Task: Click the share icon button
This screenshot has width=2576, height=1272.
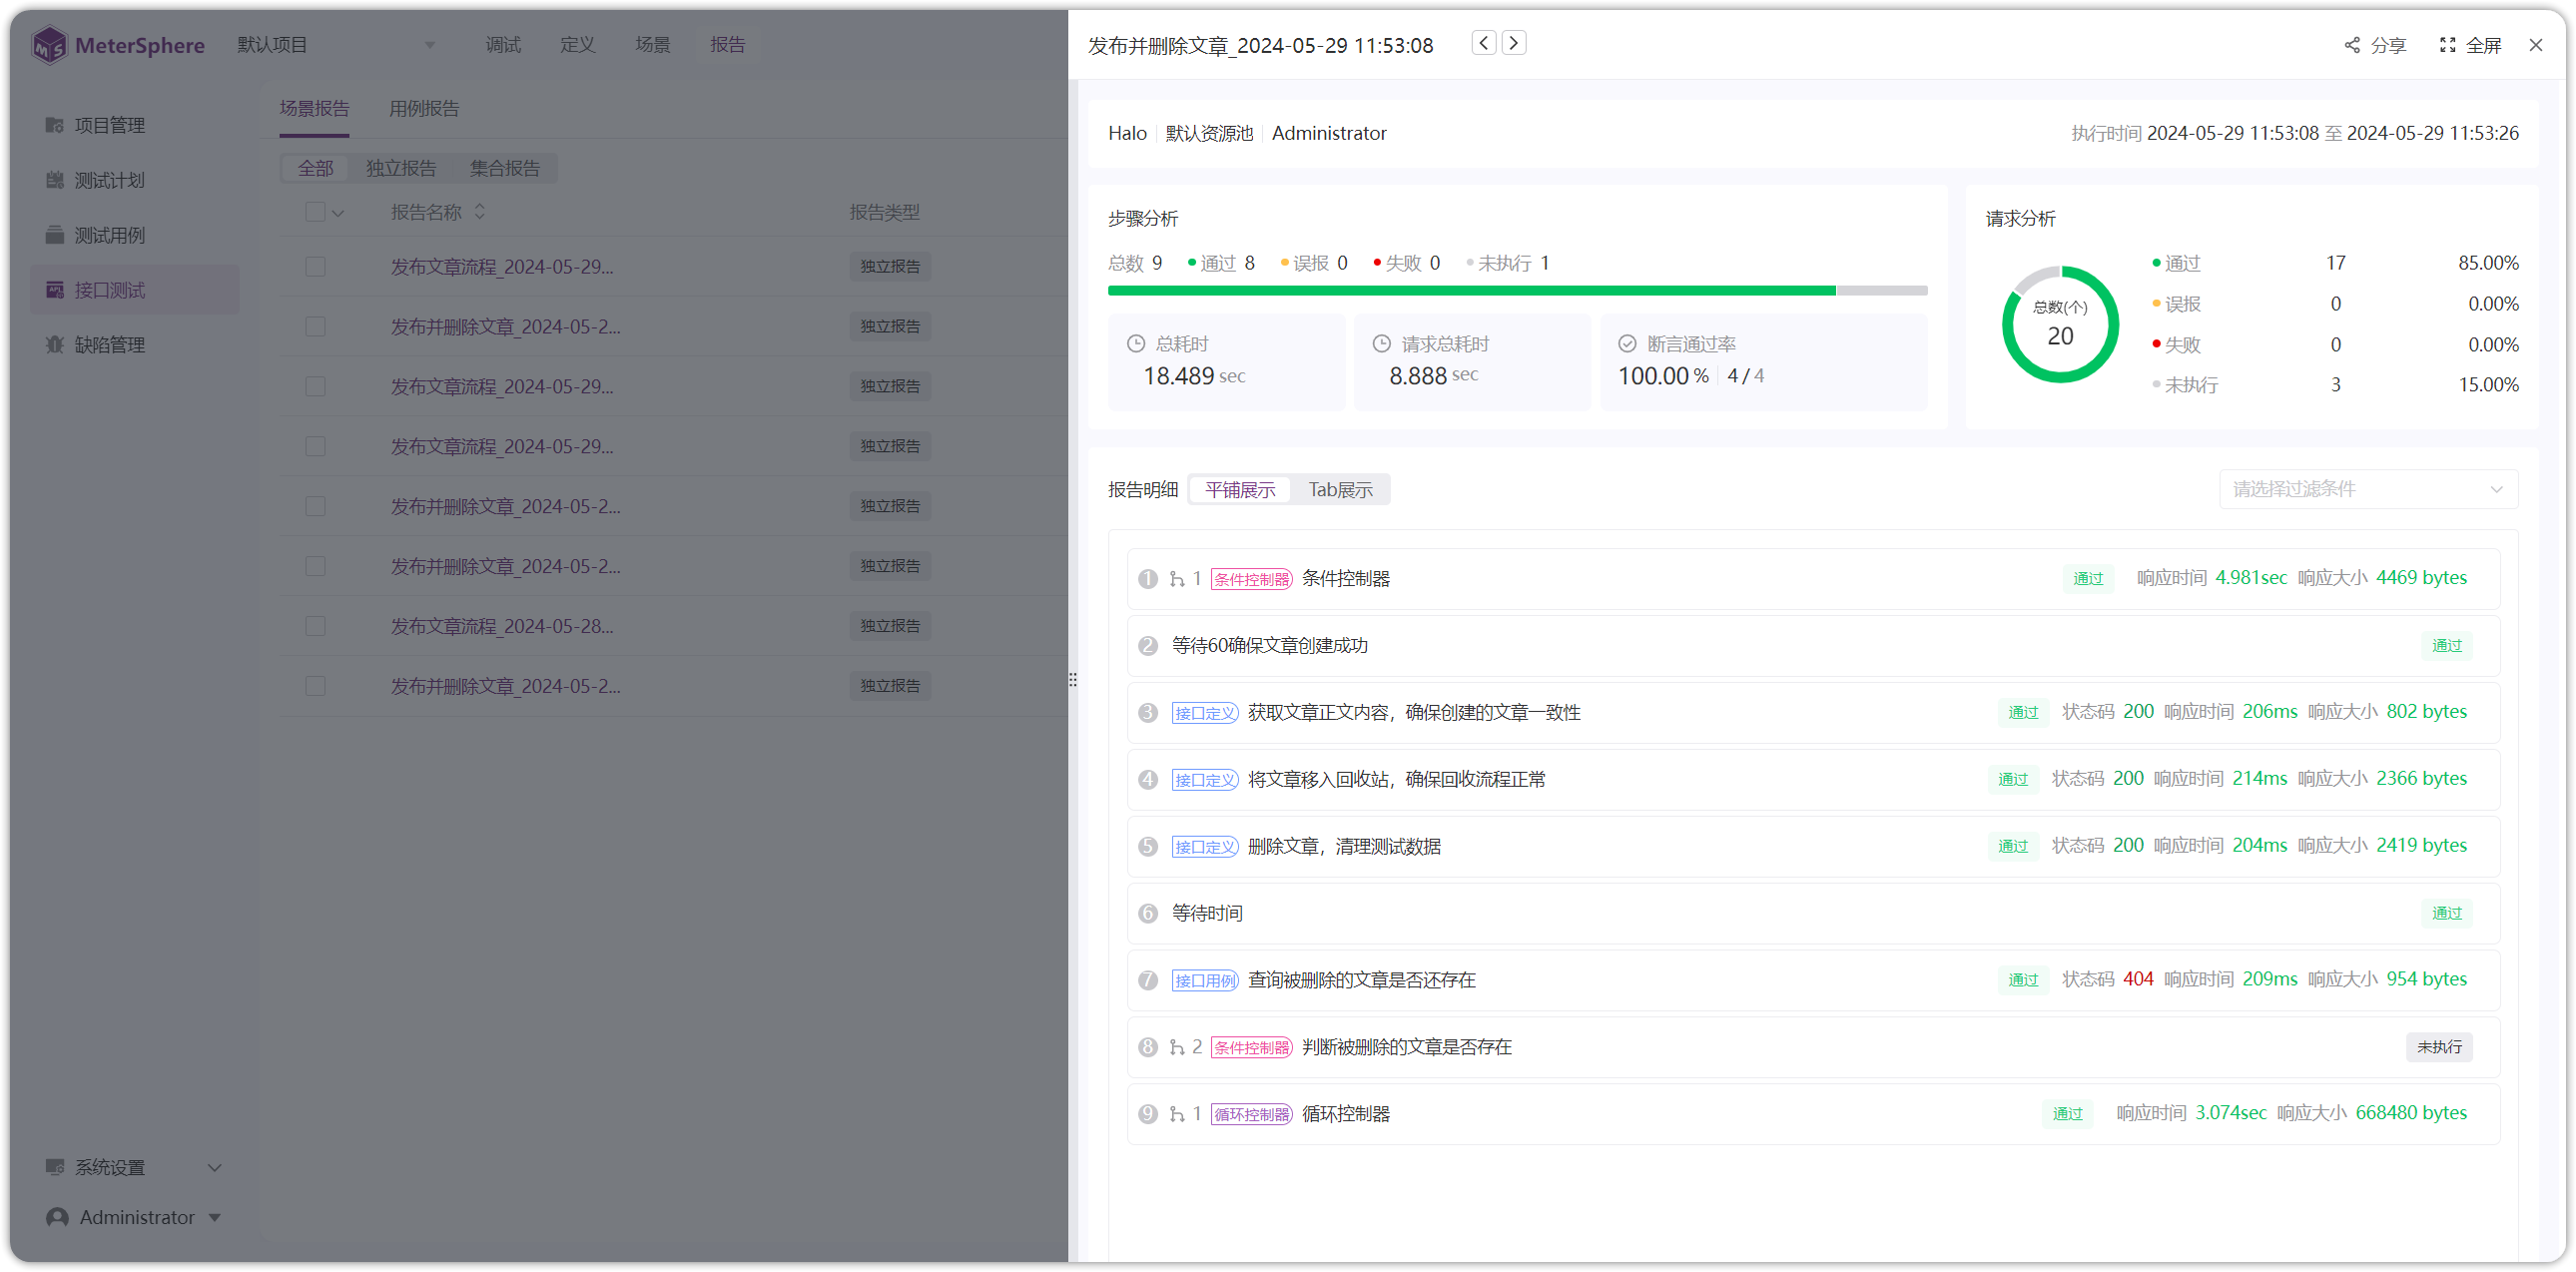Action: point(2352,45)
